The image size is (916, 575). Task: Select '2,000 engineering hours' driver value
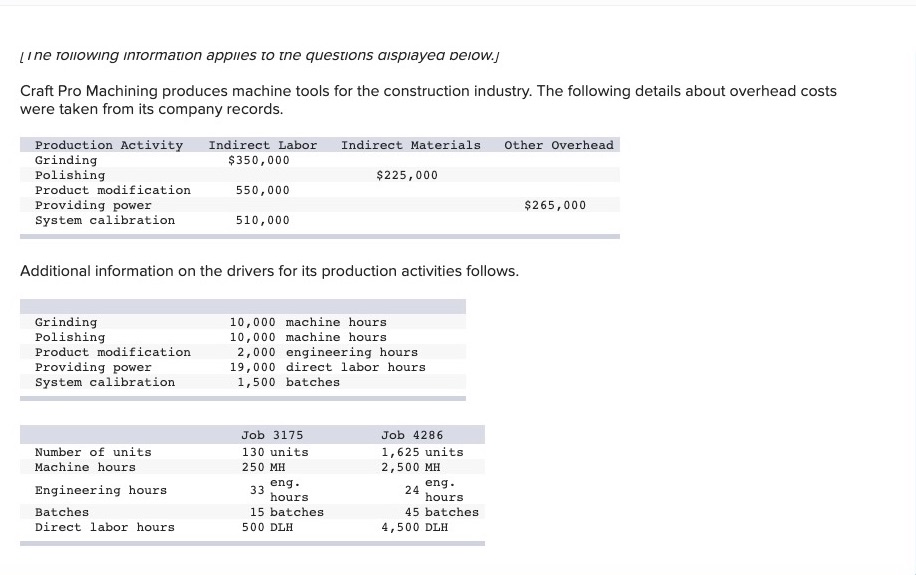coord(327,352)
